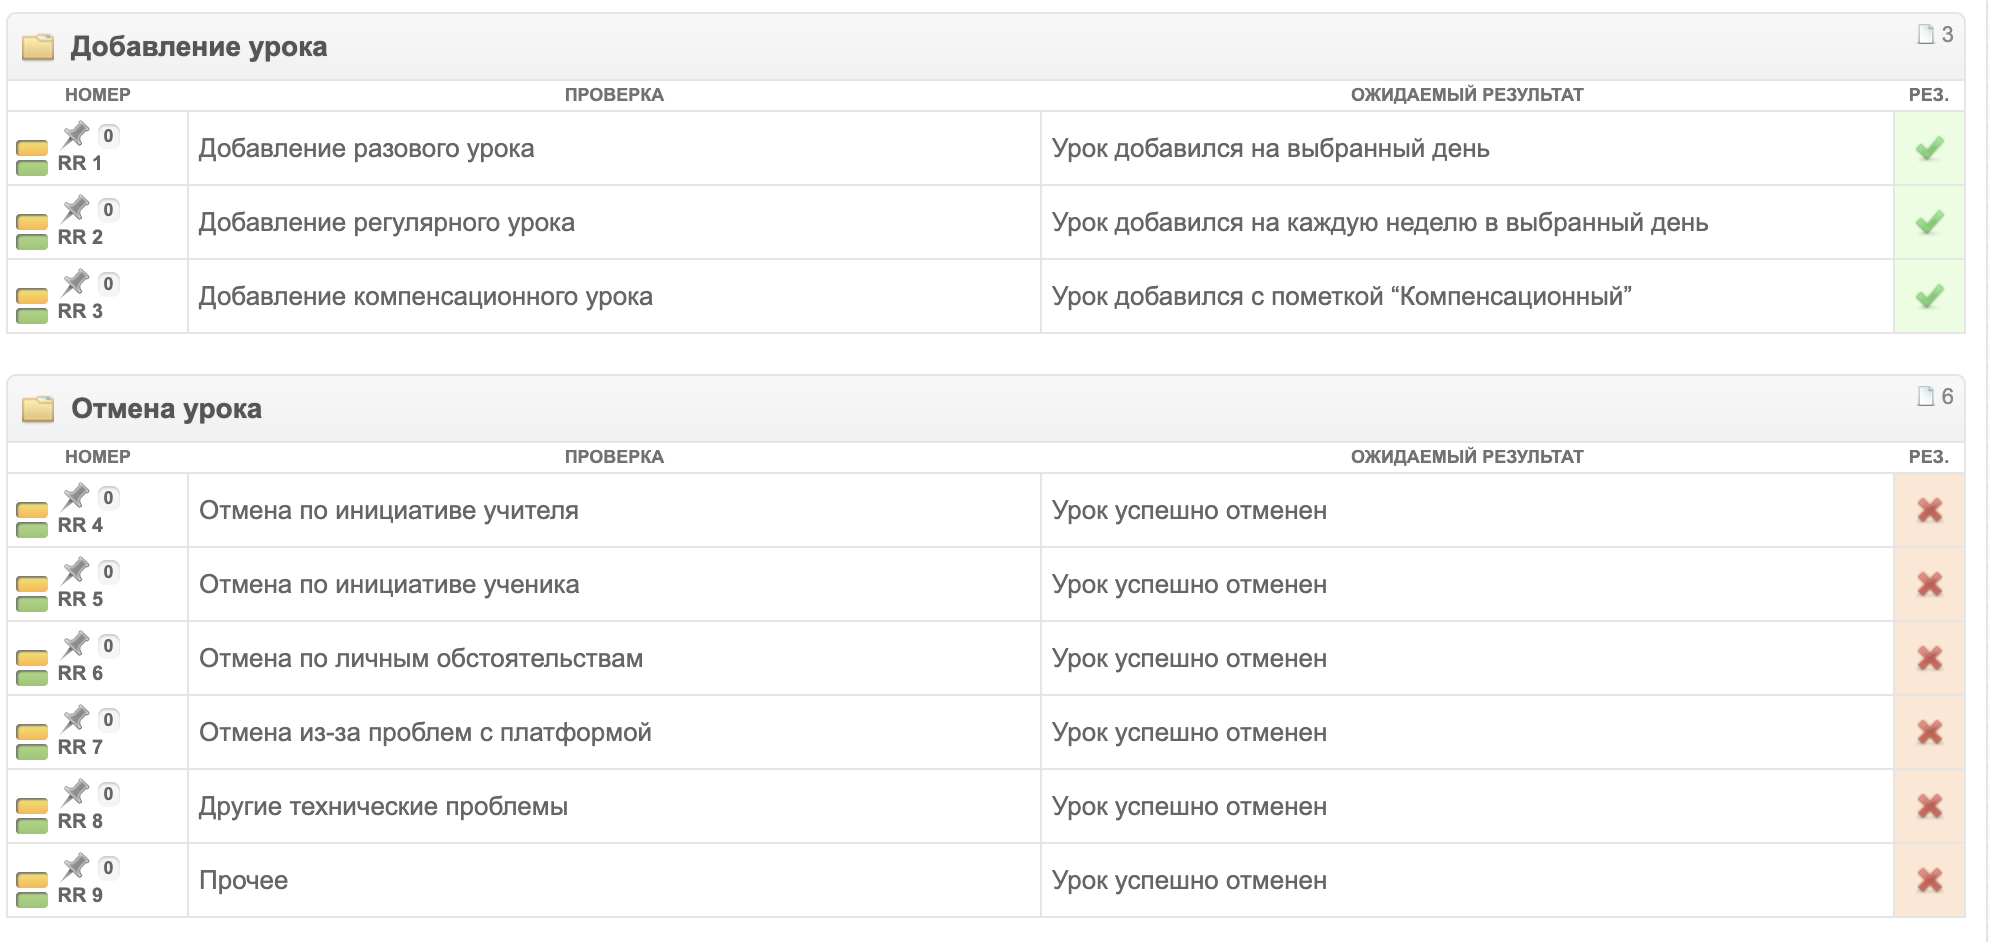Click the pin icon for RR 9
This screenshot has width=1990, height=942.
76,866
